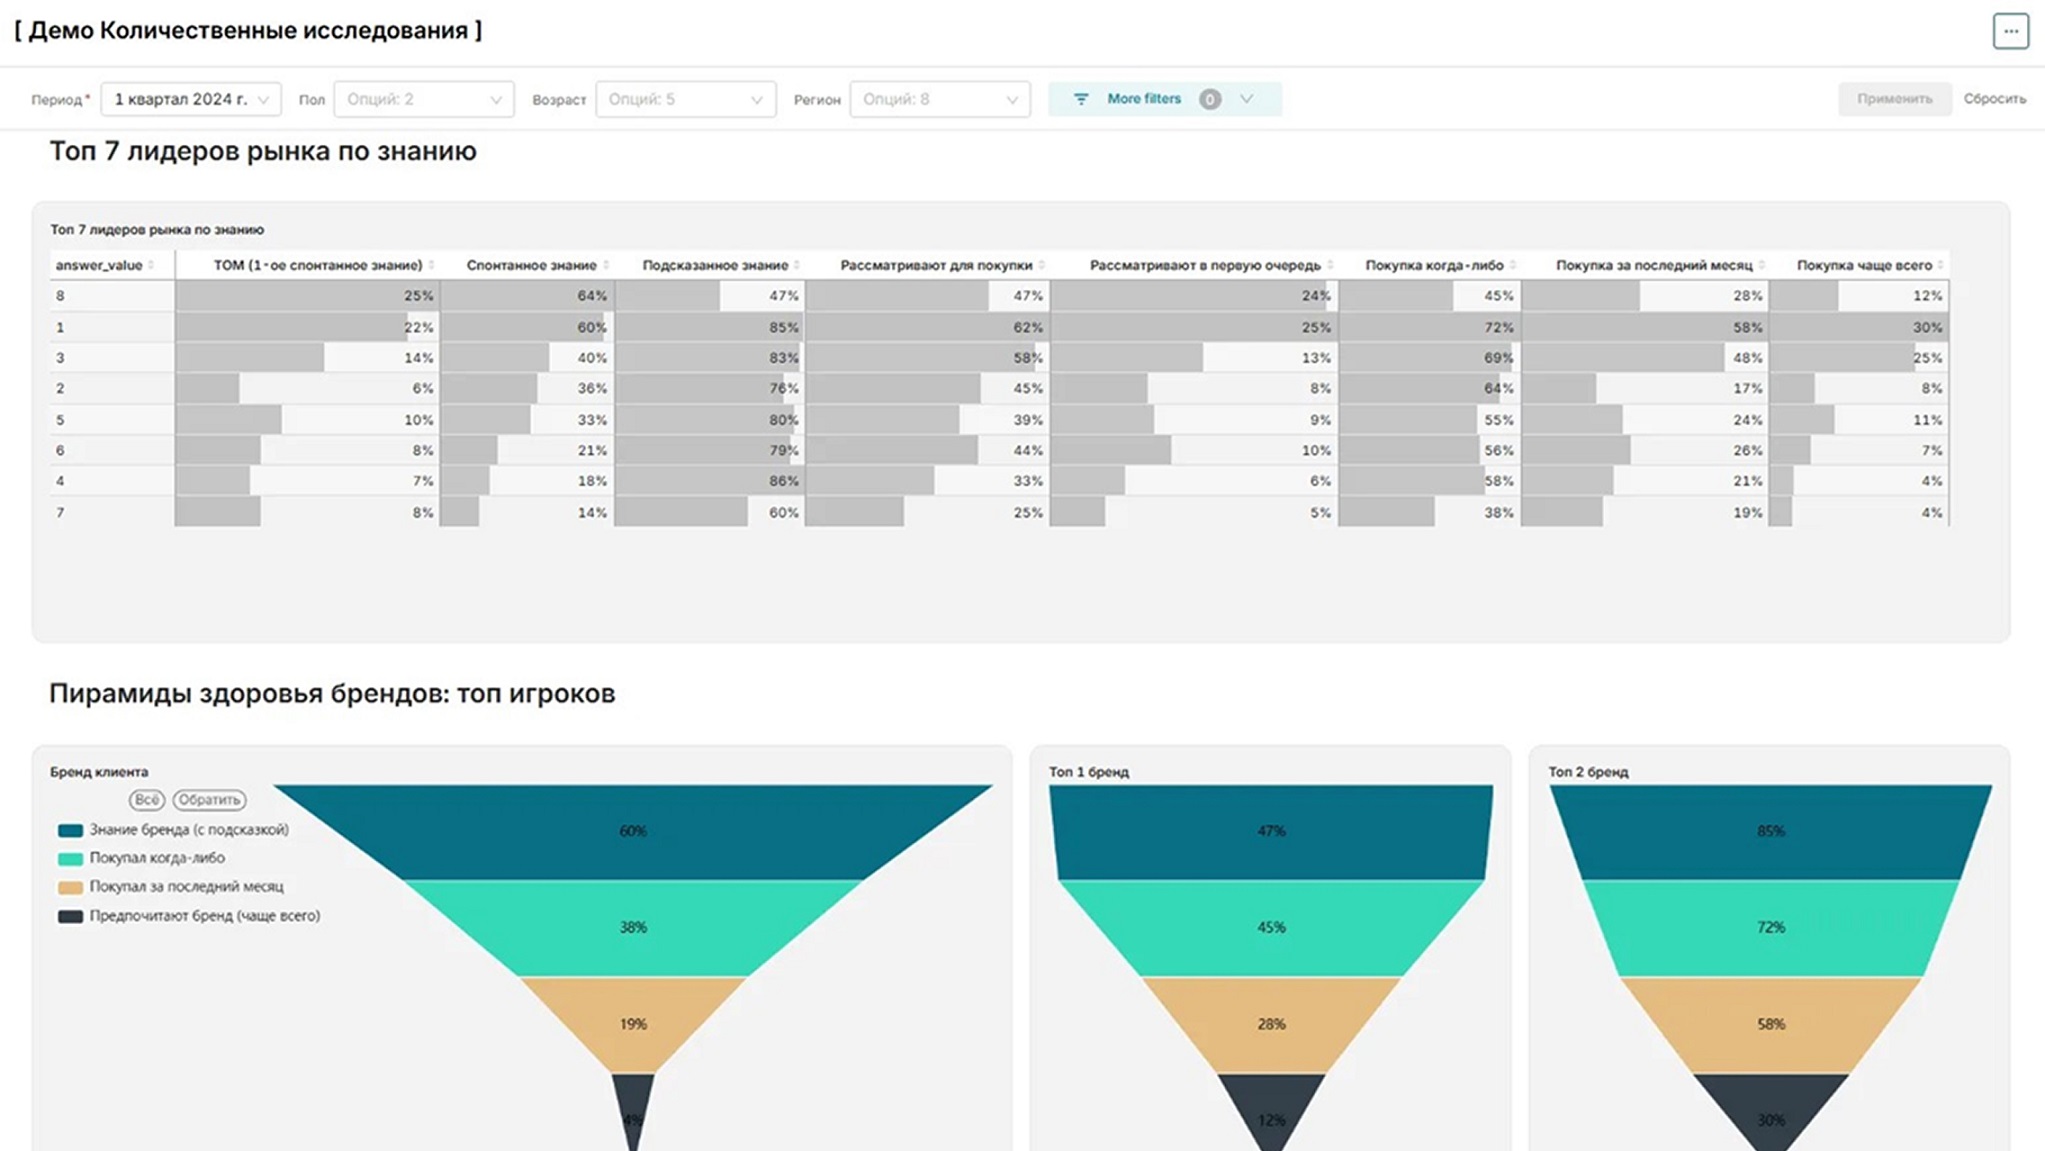2045x1151 pixels.
Task: Click the dark Предпочитают бренд legend color swatch
Action: 70,916
